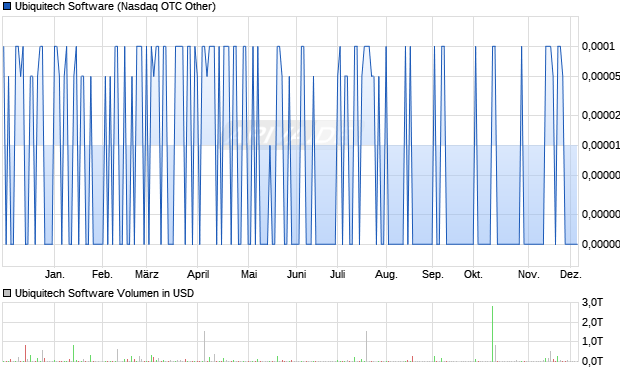Select the 'Juni' month label

pyautogui.click(x=297, y=274)
